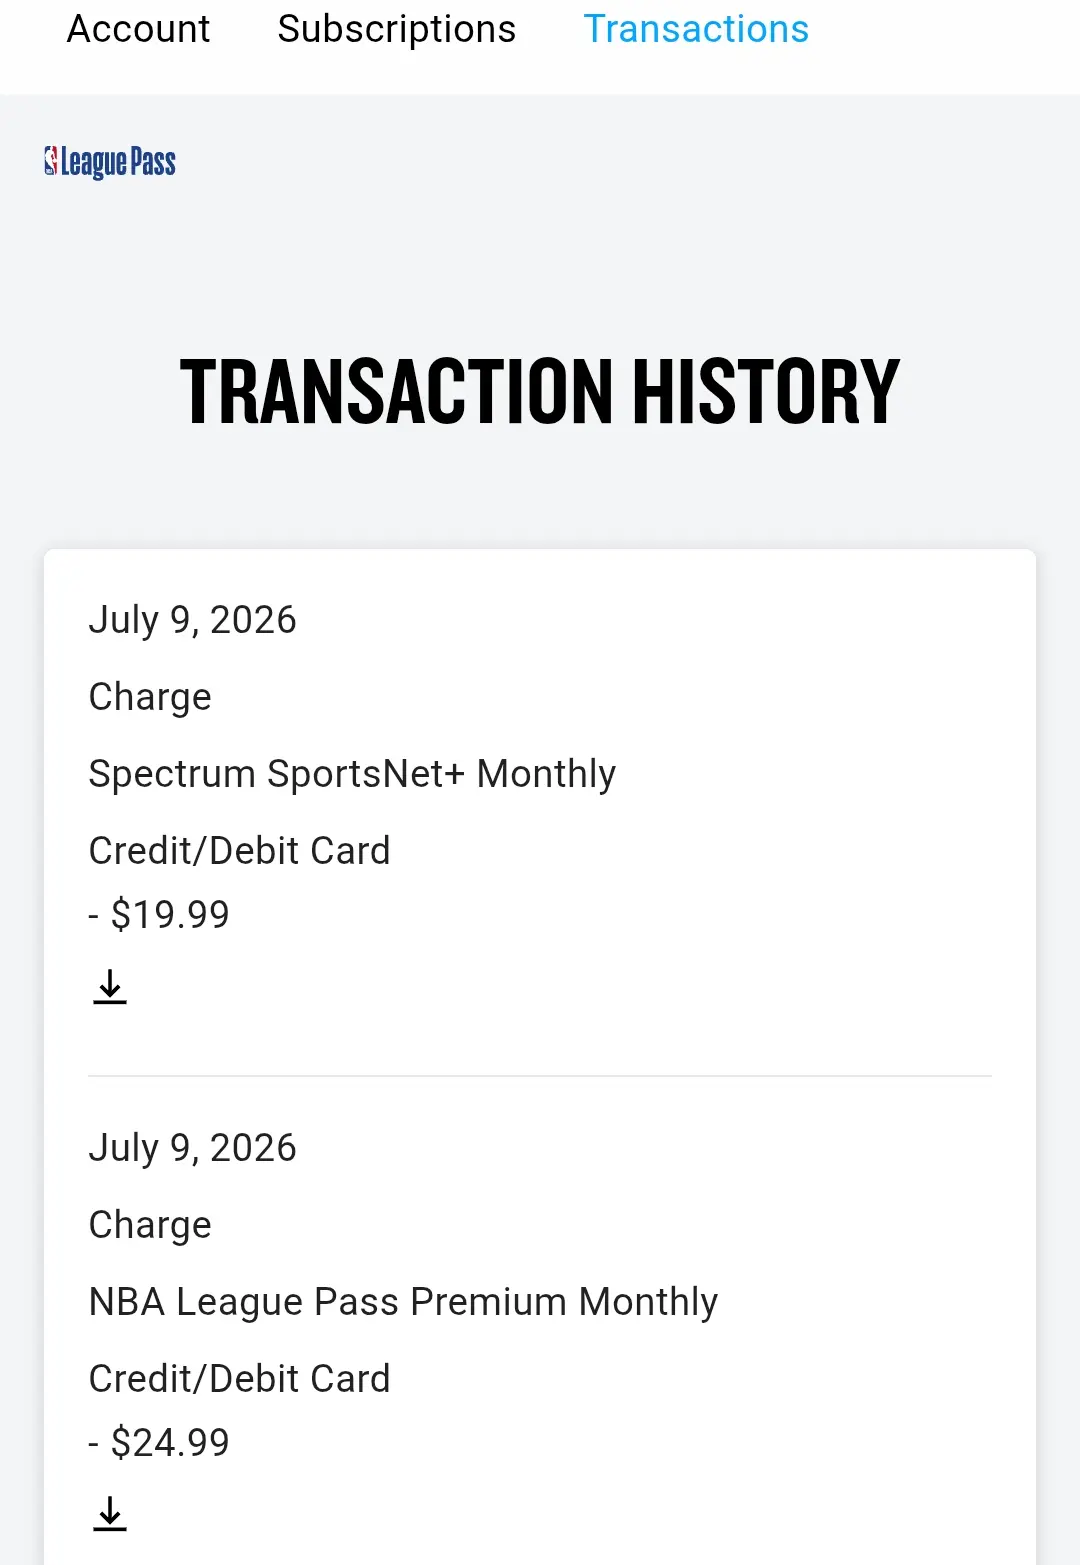
Task: Click the divider line between the transactions
Action: click(x=540, y=1076)
